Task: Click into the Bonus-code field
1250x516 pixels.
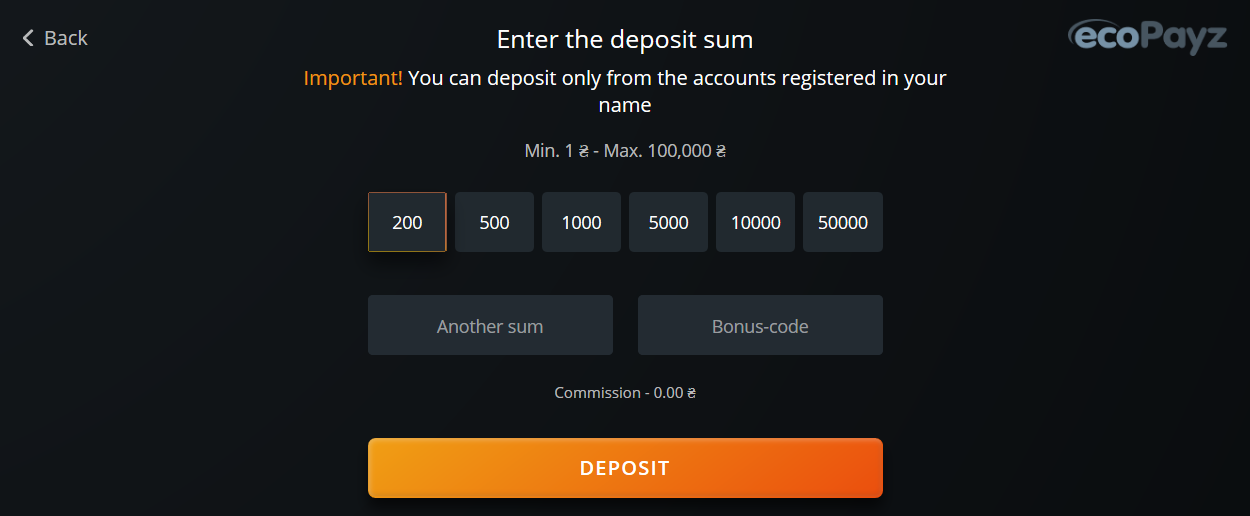Action: (x=760, y=325)
